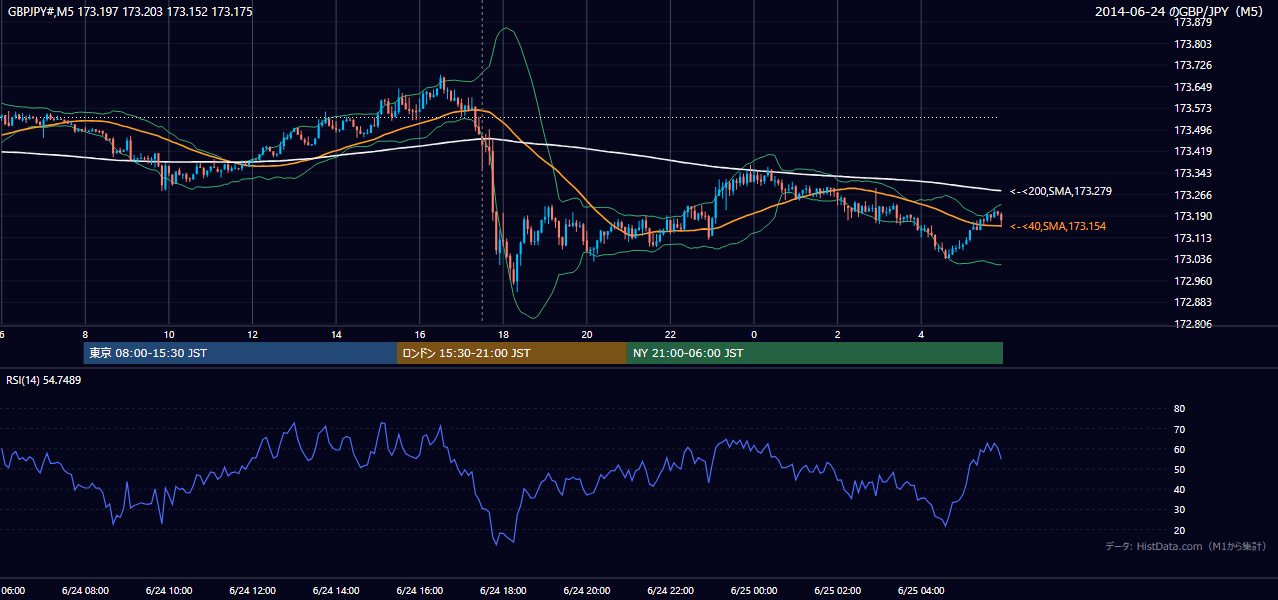Viewport: 1278px width, 600px height.
Task: Select the NY 21:00-06:00 JST session bar
Action: pyautogui.click(x=815, y=353)
